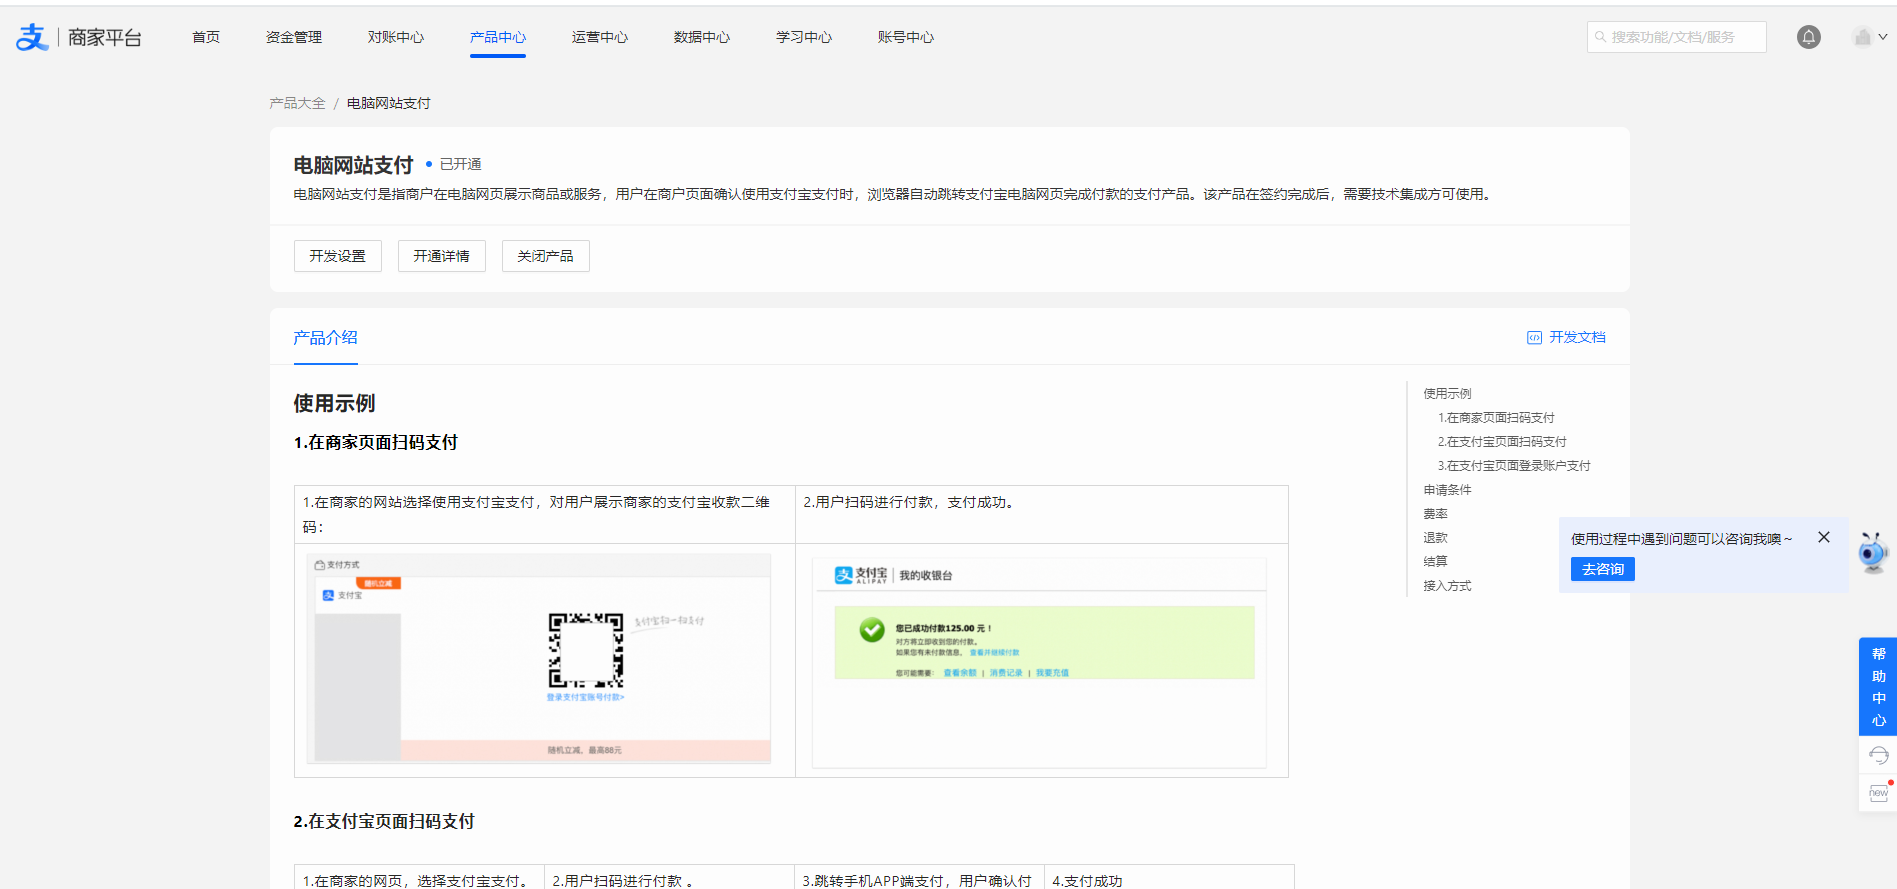This screenshot has height=889, width=1897.
Task: Switch to the 产品介绍 tab
Action: tap(325, 338)
